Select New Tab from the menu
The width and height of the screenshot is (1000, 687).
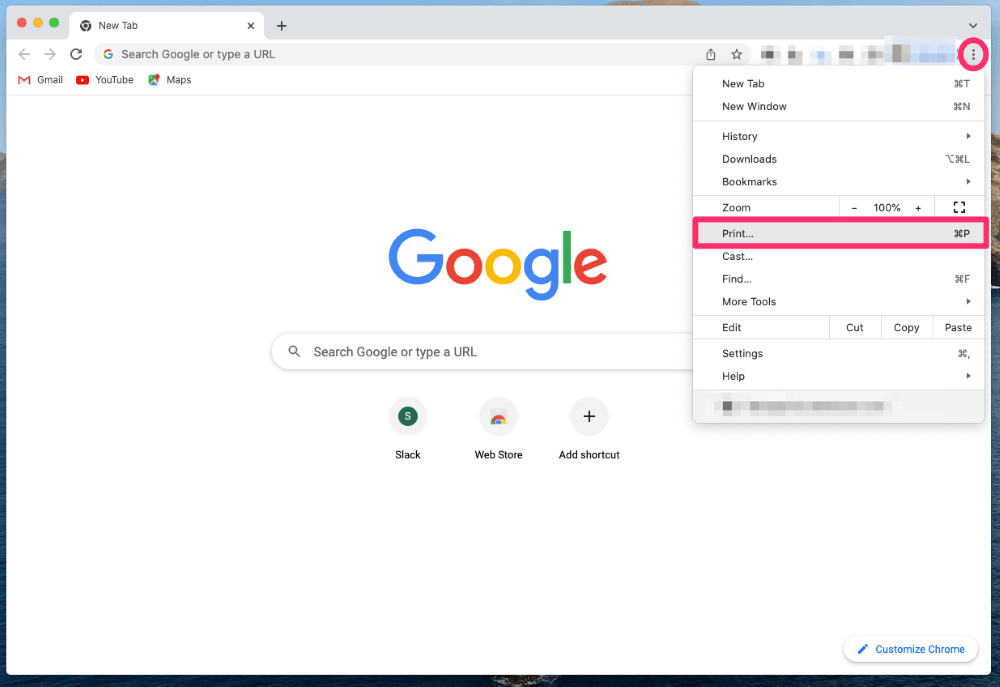tap(838, 84)
